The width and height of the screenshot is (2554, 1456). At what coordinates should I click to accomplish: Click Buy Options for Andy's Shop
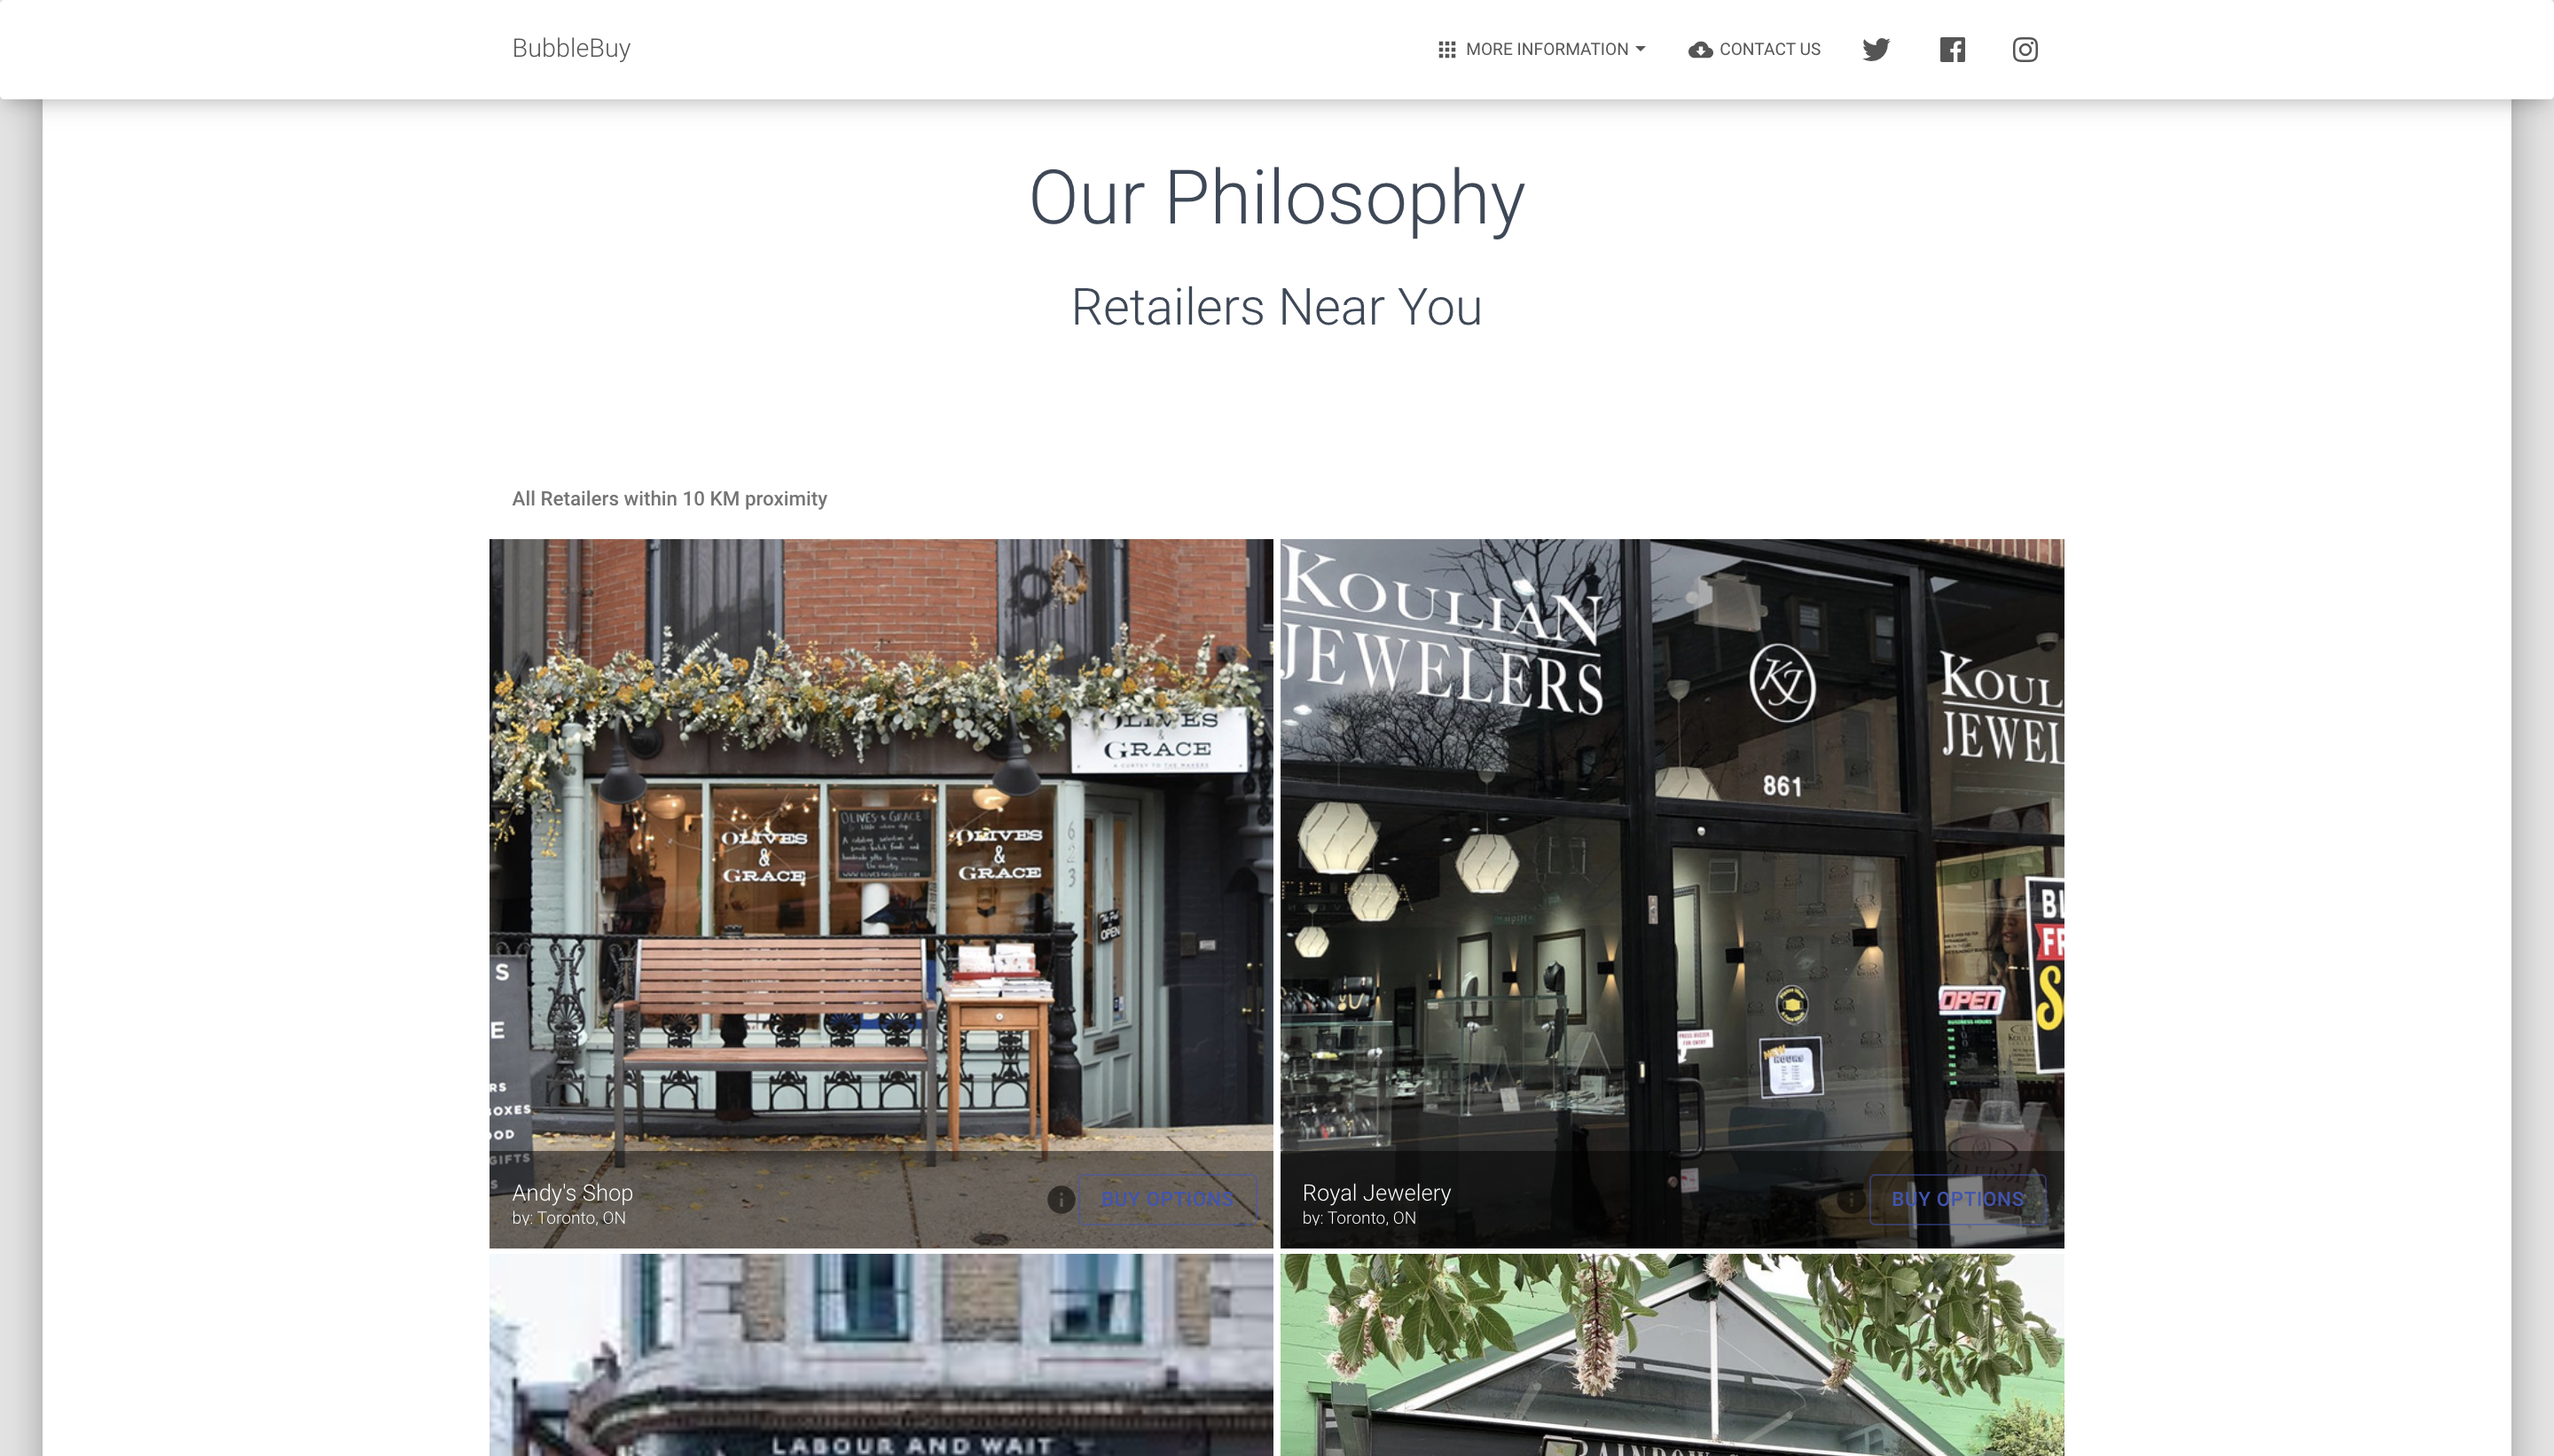pos(1167,1199)
